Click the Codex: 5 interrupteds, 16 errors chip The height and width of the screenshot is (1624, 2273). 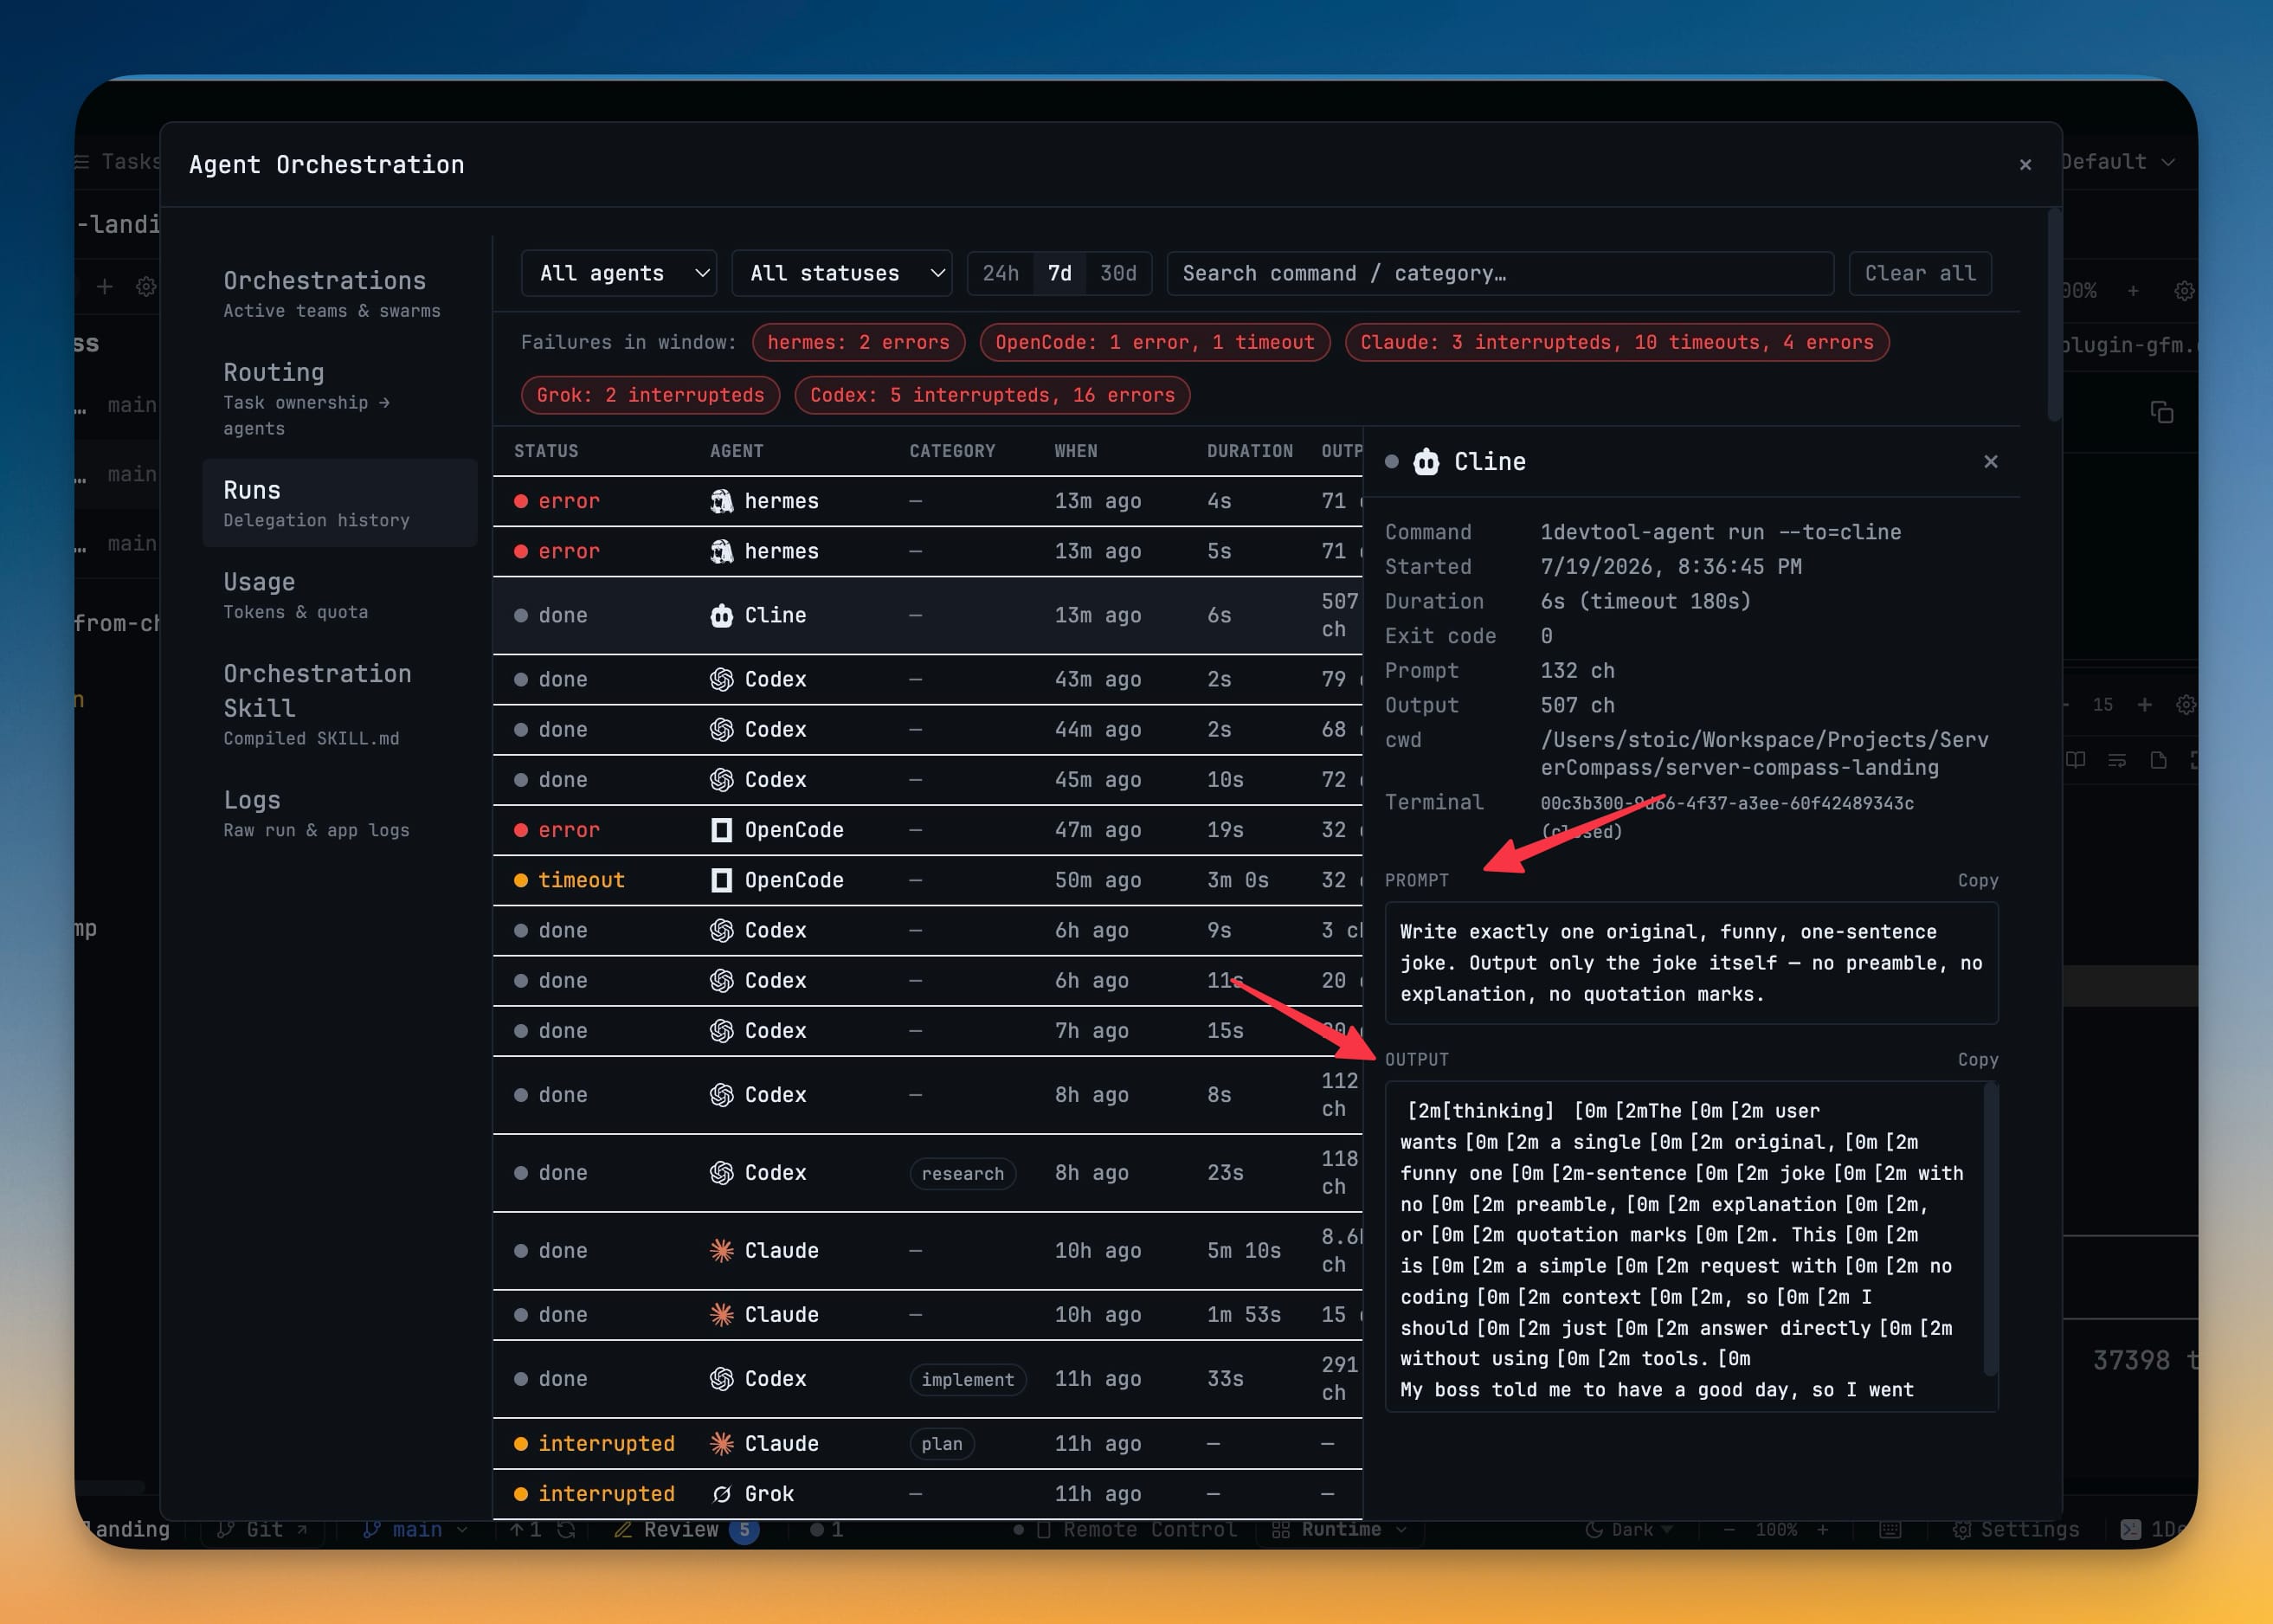pos(992,395)
